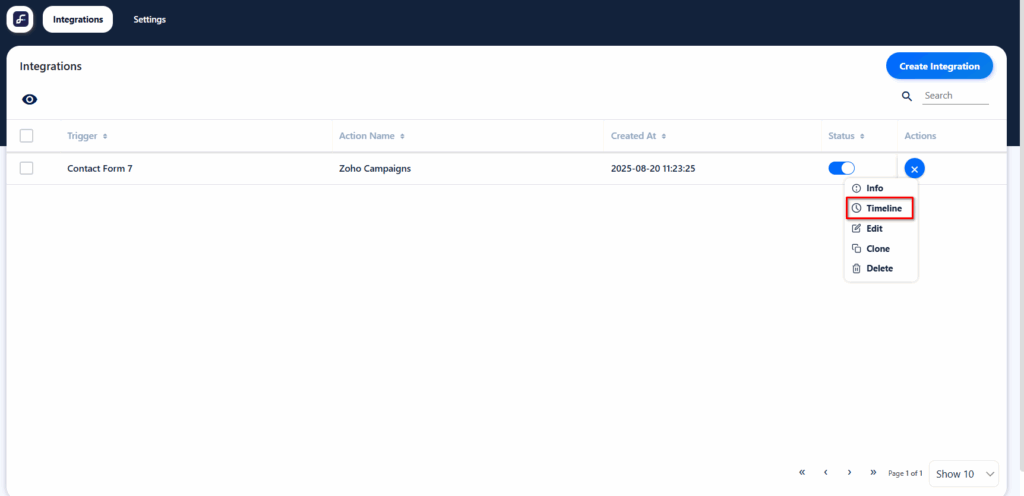The image size is (1024, 496).
Task: Switch to the Settings tab
Action: coord(150,20)
